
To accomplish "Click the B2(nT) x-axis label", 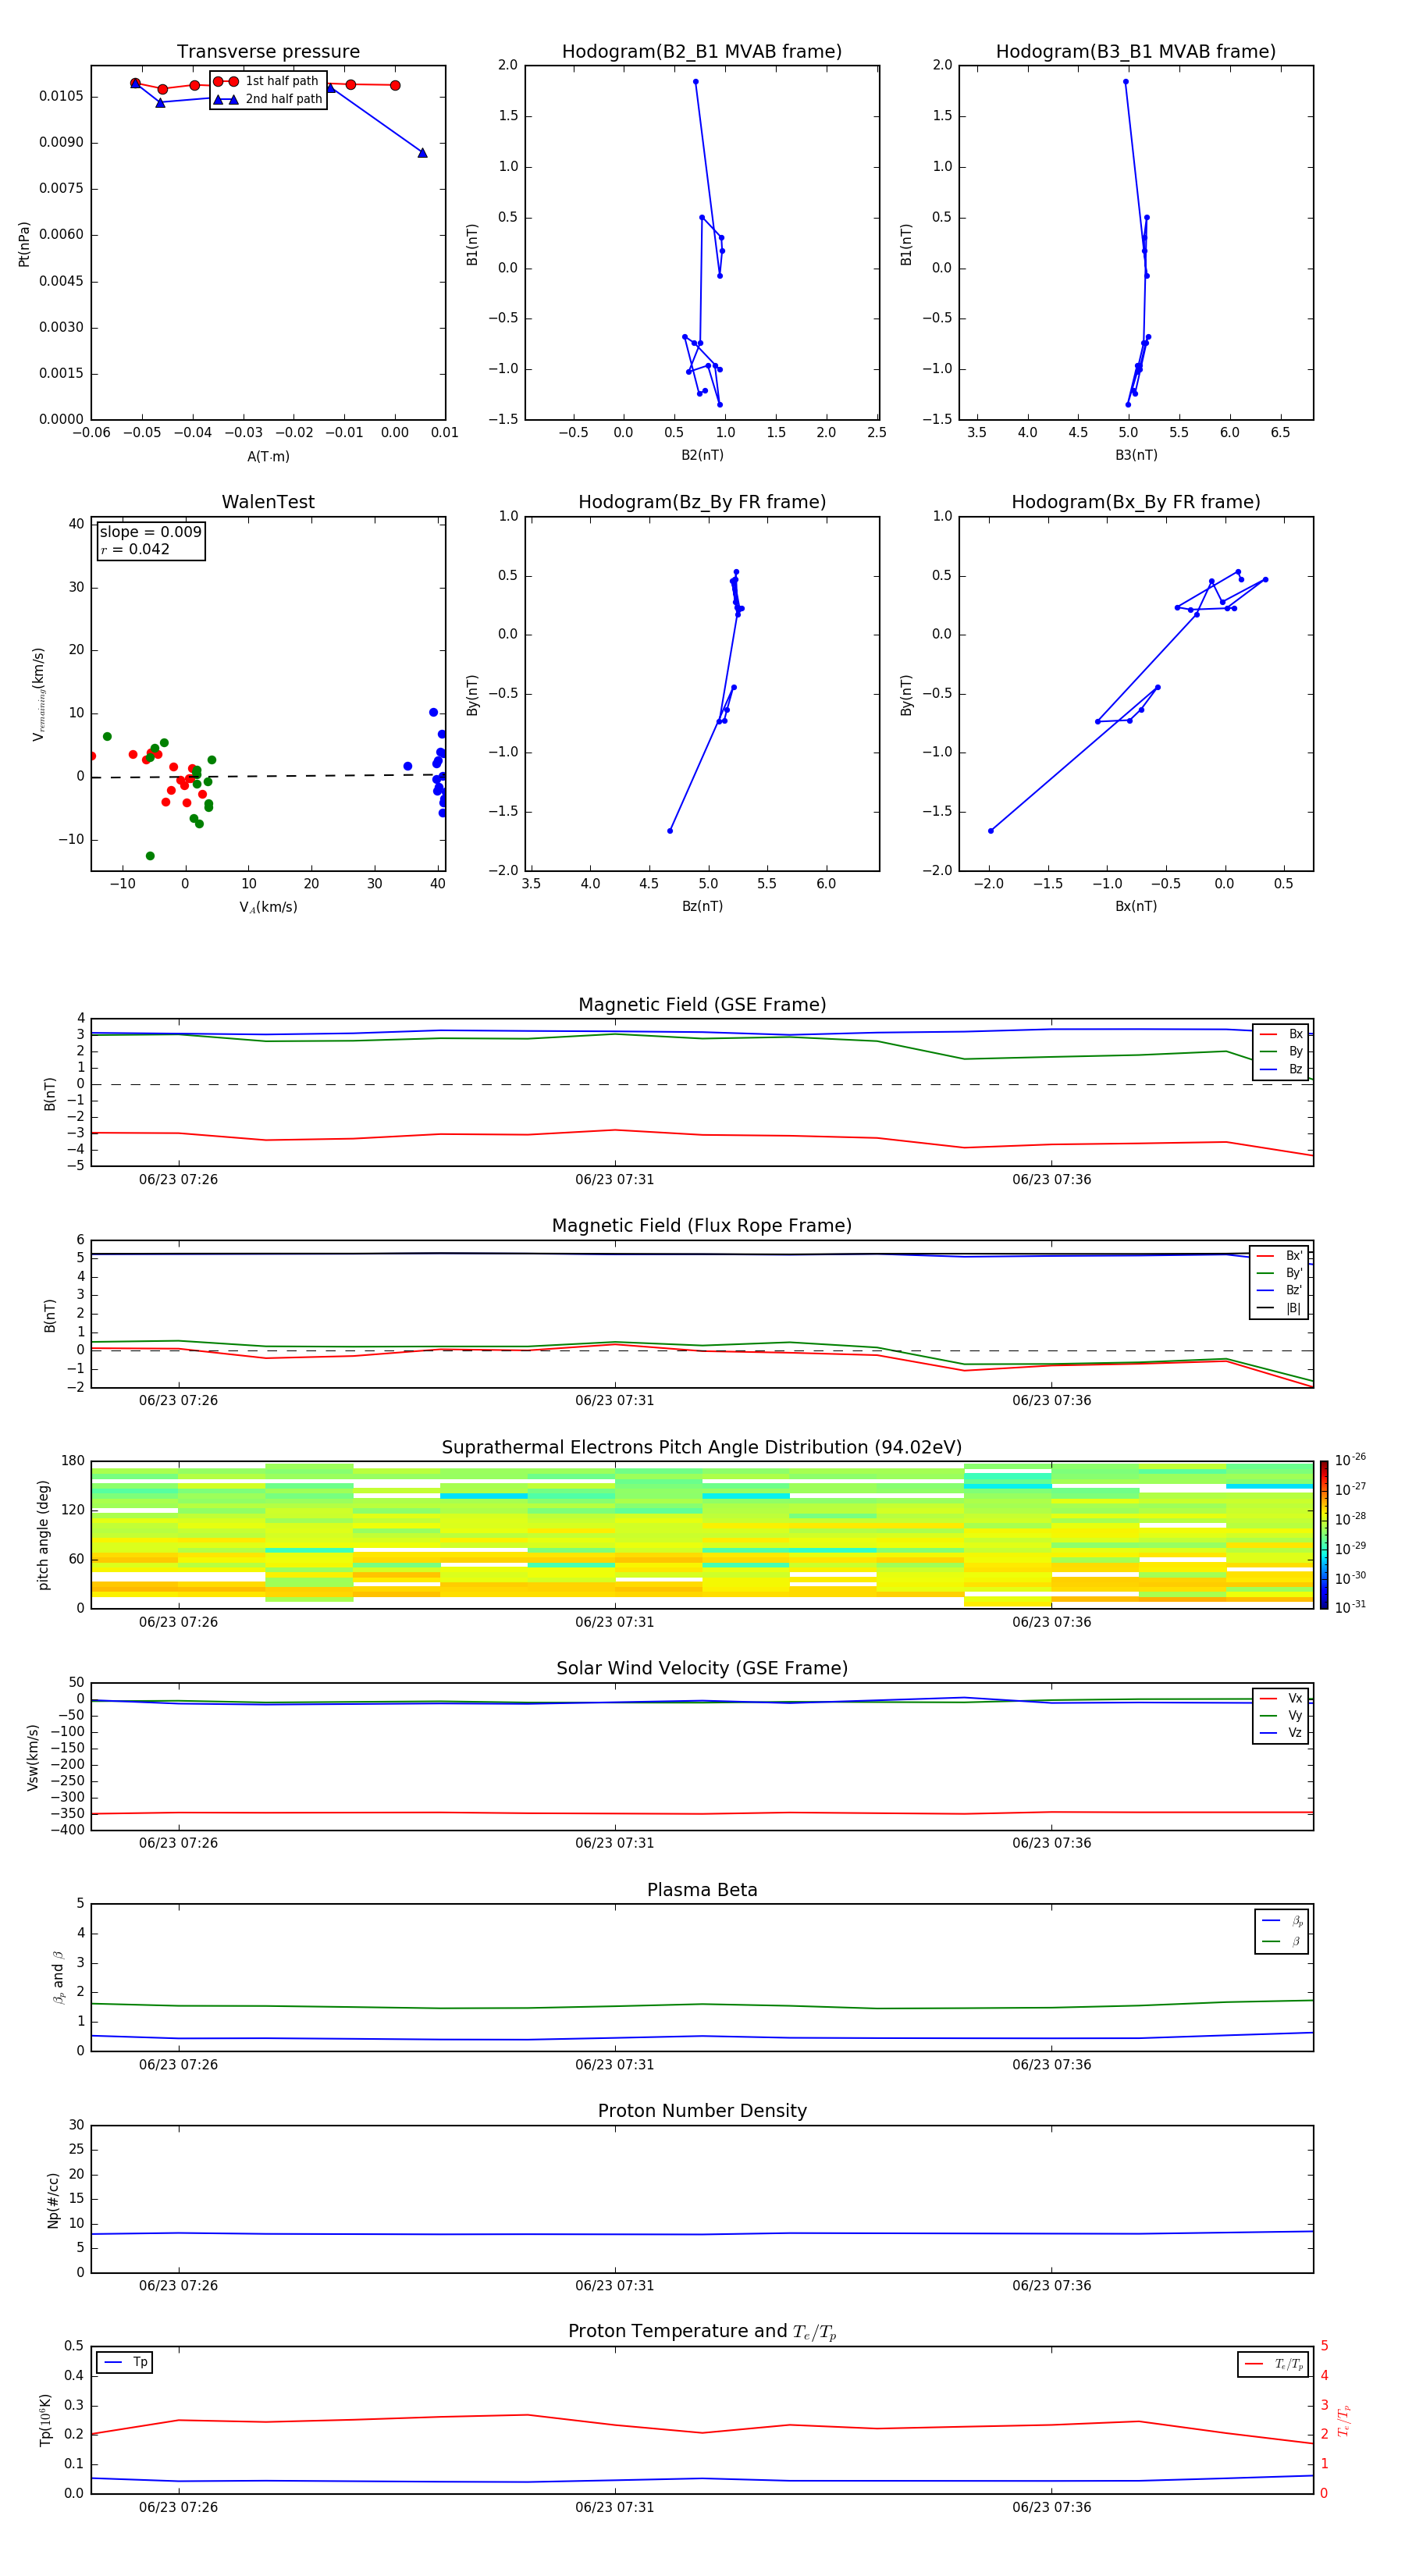I will tap(702, 455).
